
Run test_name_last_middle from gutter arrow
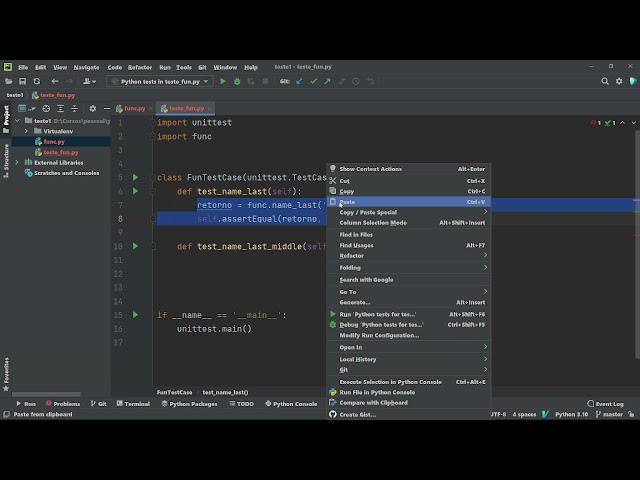click(136, 246)
